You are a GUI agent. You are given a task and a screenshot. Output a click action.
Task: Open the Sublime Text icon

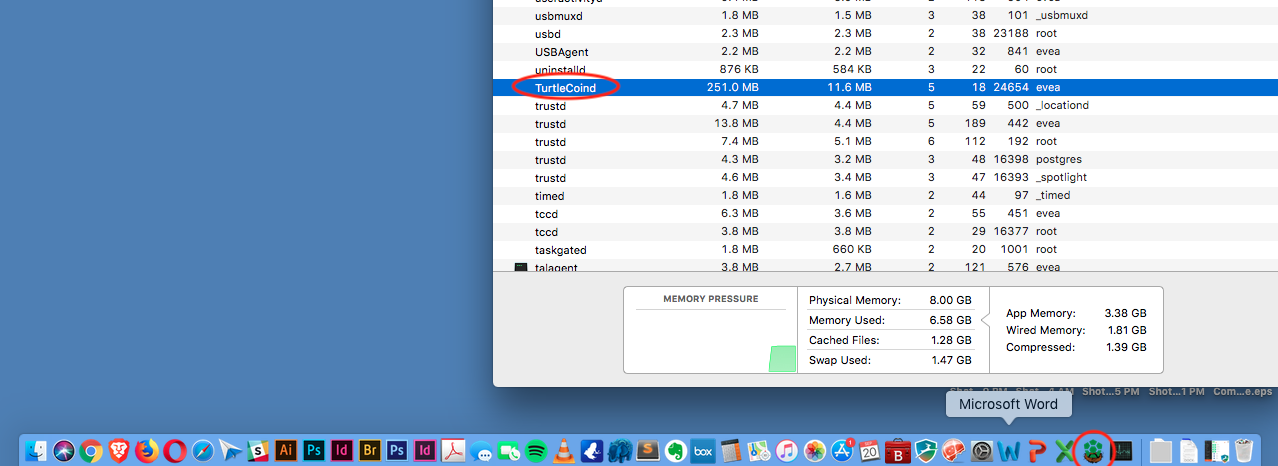648,450
